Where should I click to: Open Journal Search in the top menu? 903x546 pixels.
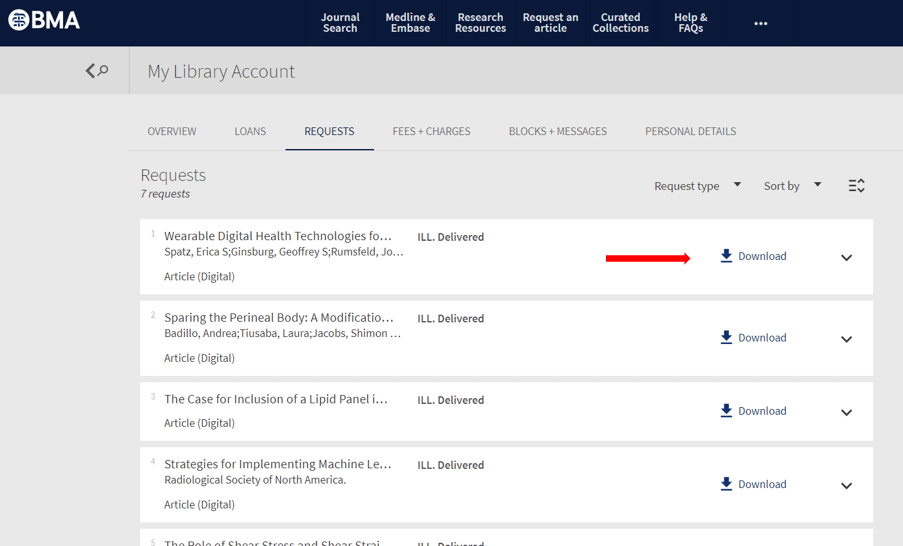point(340,23)
